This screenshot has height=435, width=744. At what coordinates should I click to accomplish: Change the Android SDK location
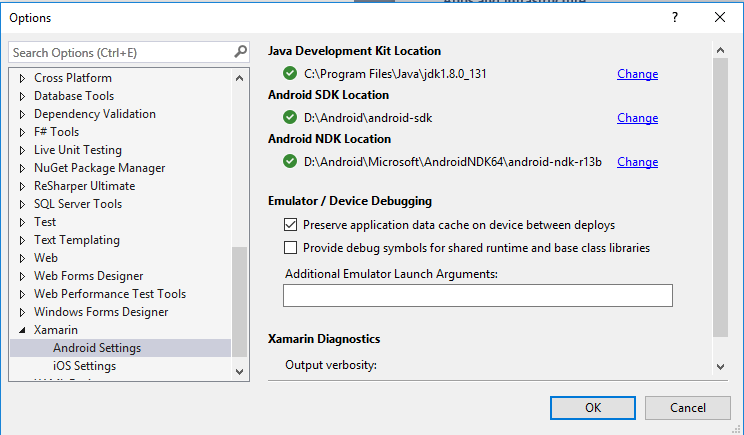(637, 118)
